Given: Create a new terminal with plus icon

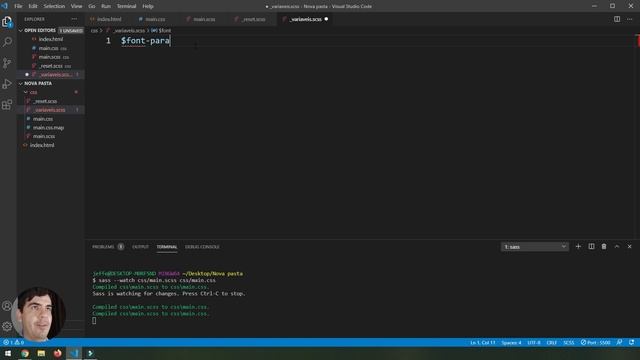Looking at the screenshot, I should 578,247.
